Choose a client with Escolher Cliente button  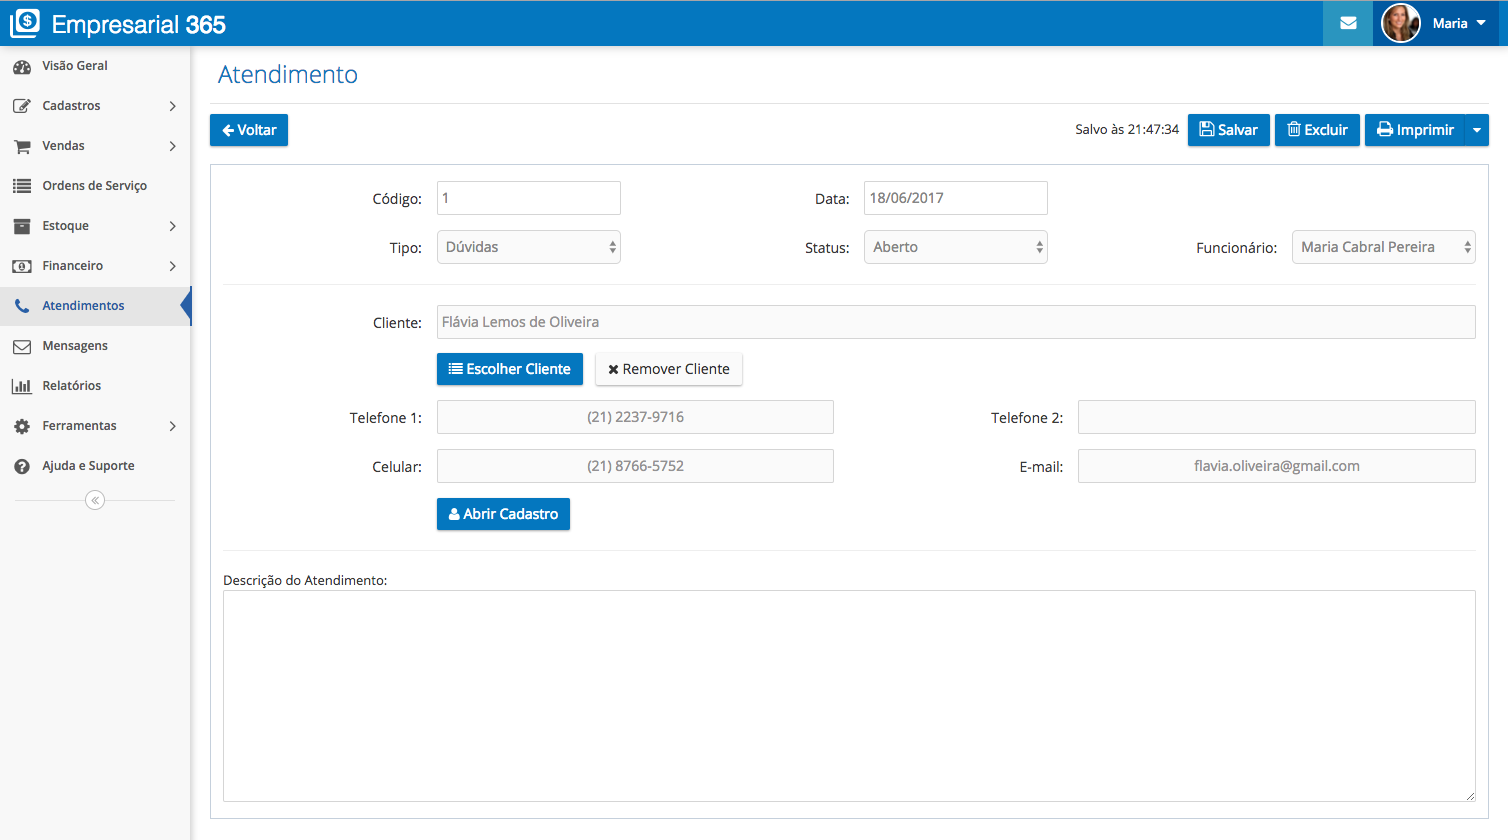[510, 369]
